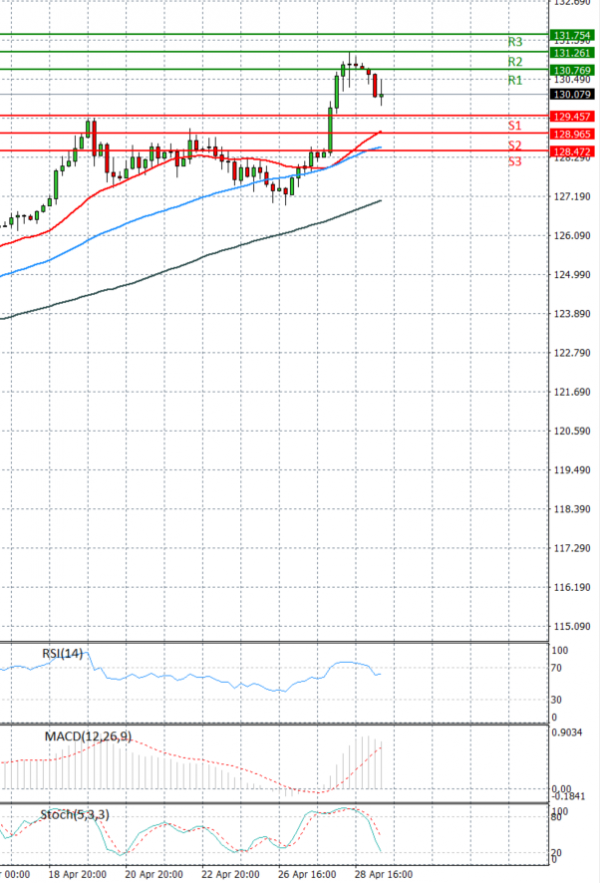
Task: Click the Stoch(5,3,3) indicator label
Action: (75, 814)
